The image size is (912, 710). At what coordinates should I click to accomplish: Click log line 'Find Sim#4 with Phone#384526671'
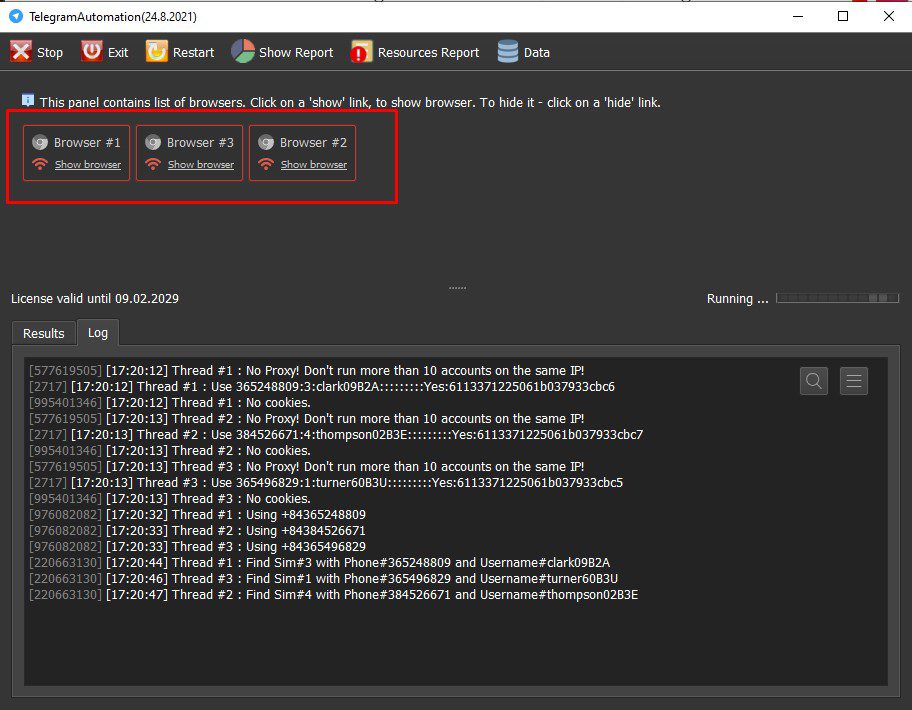333,594
